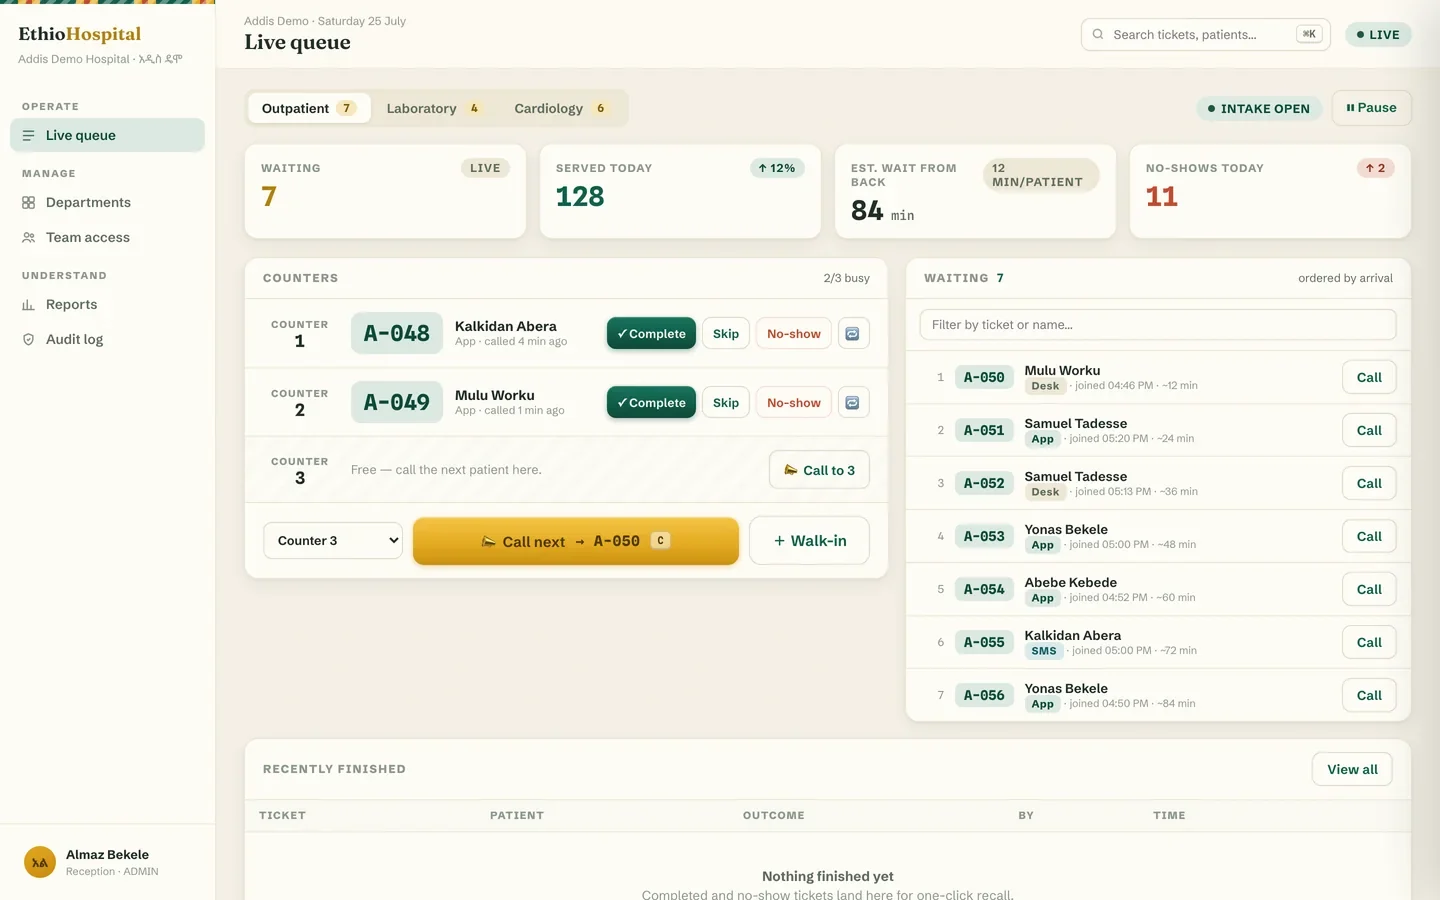Screen dimensions: 1440x900
Task: Go to Team access
Action: 107,237
